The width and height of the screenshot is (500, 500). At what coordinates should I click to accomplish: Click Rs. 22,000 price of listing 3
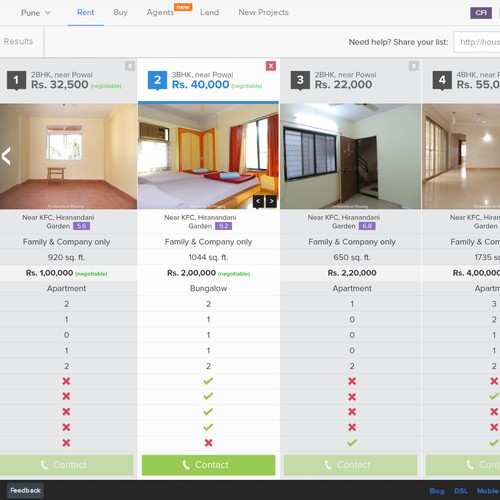click(x=343, y=85)
